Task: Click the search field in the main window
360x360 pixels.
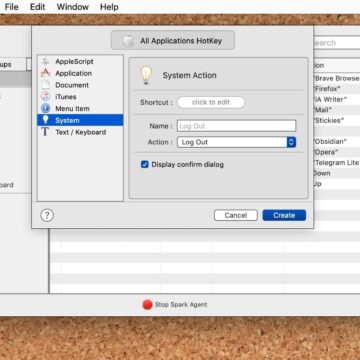Action: point(337,43)
